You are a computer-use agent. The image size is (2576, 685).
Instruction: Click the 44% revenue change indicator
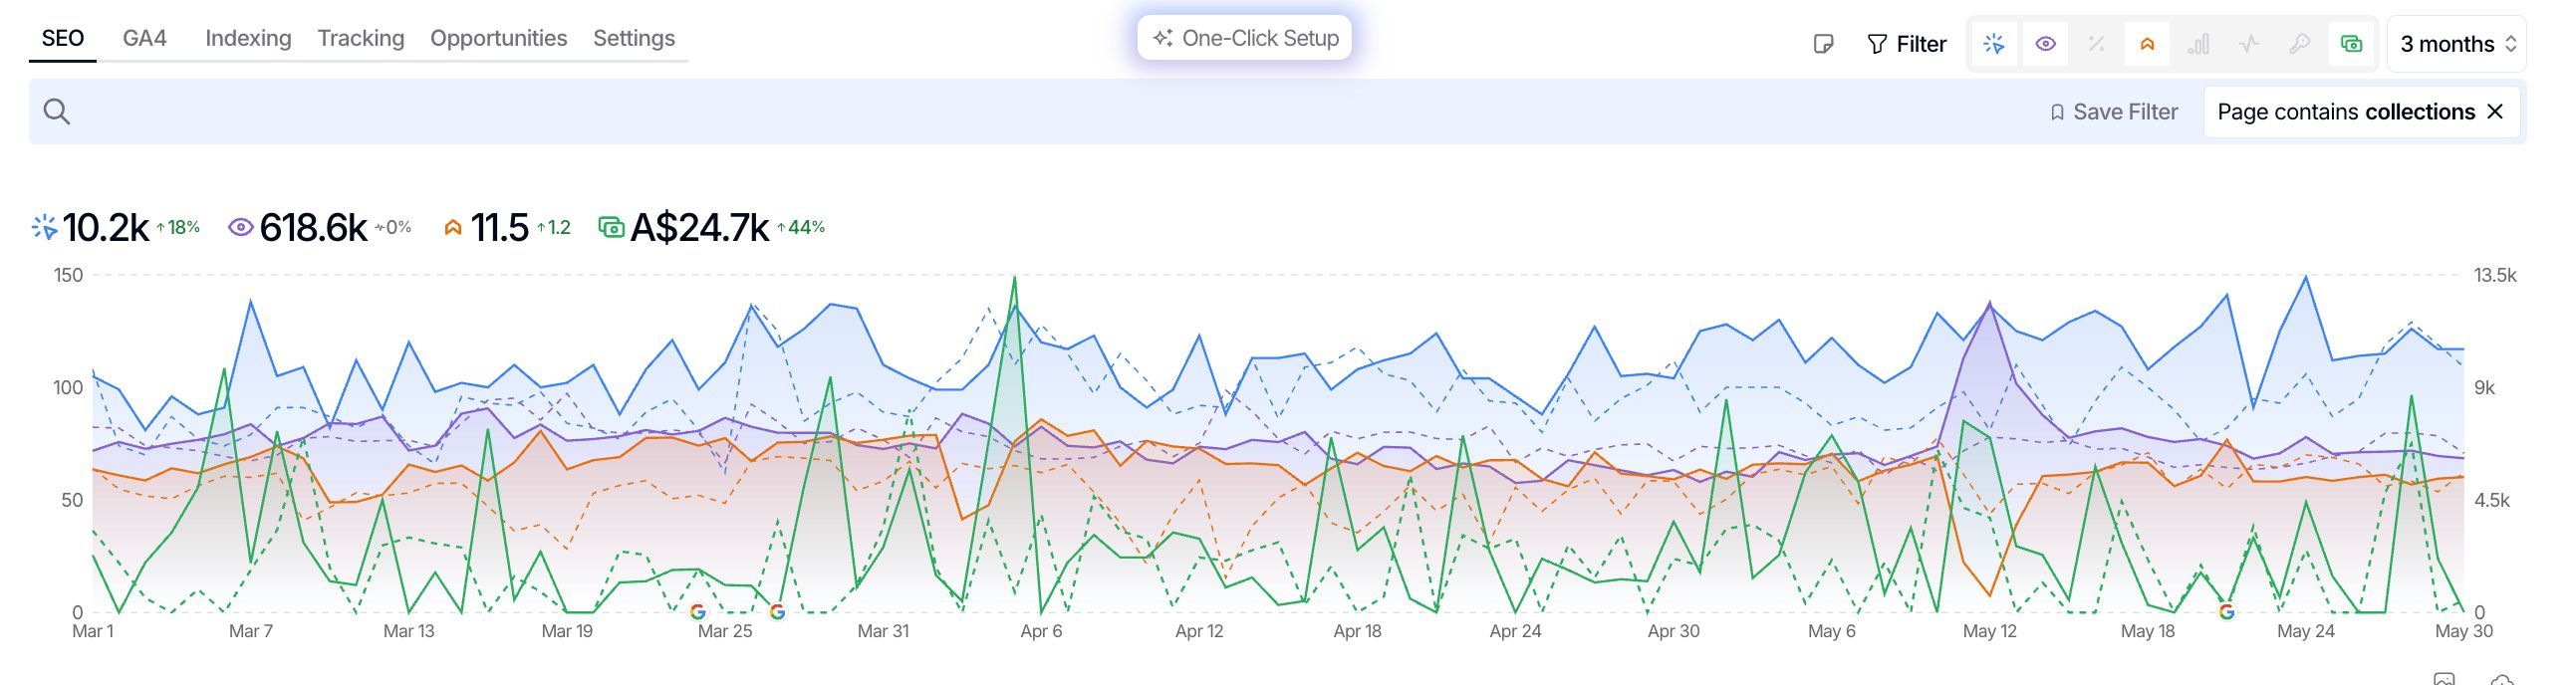pyautogui.click(x=801, y=228)
